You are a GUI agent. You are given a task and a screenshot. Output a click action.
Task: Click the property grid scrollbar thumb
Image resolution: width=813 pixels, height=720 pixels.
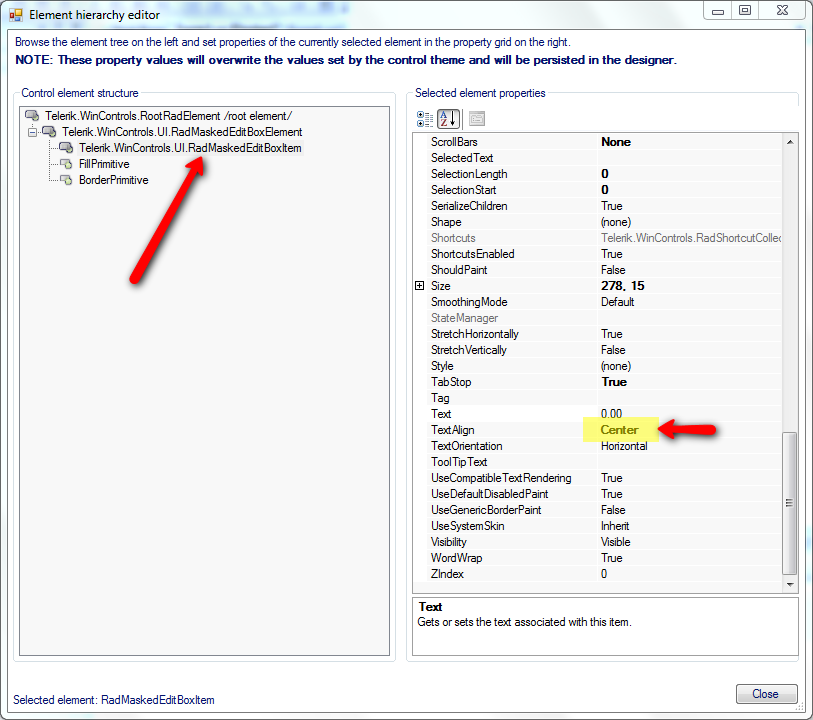[x=789, y=503]
